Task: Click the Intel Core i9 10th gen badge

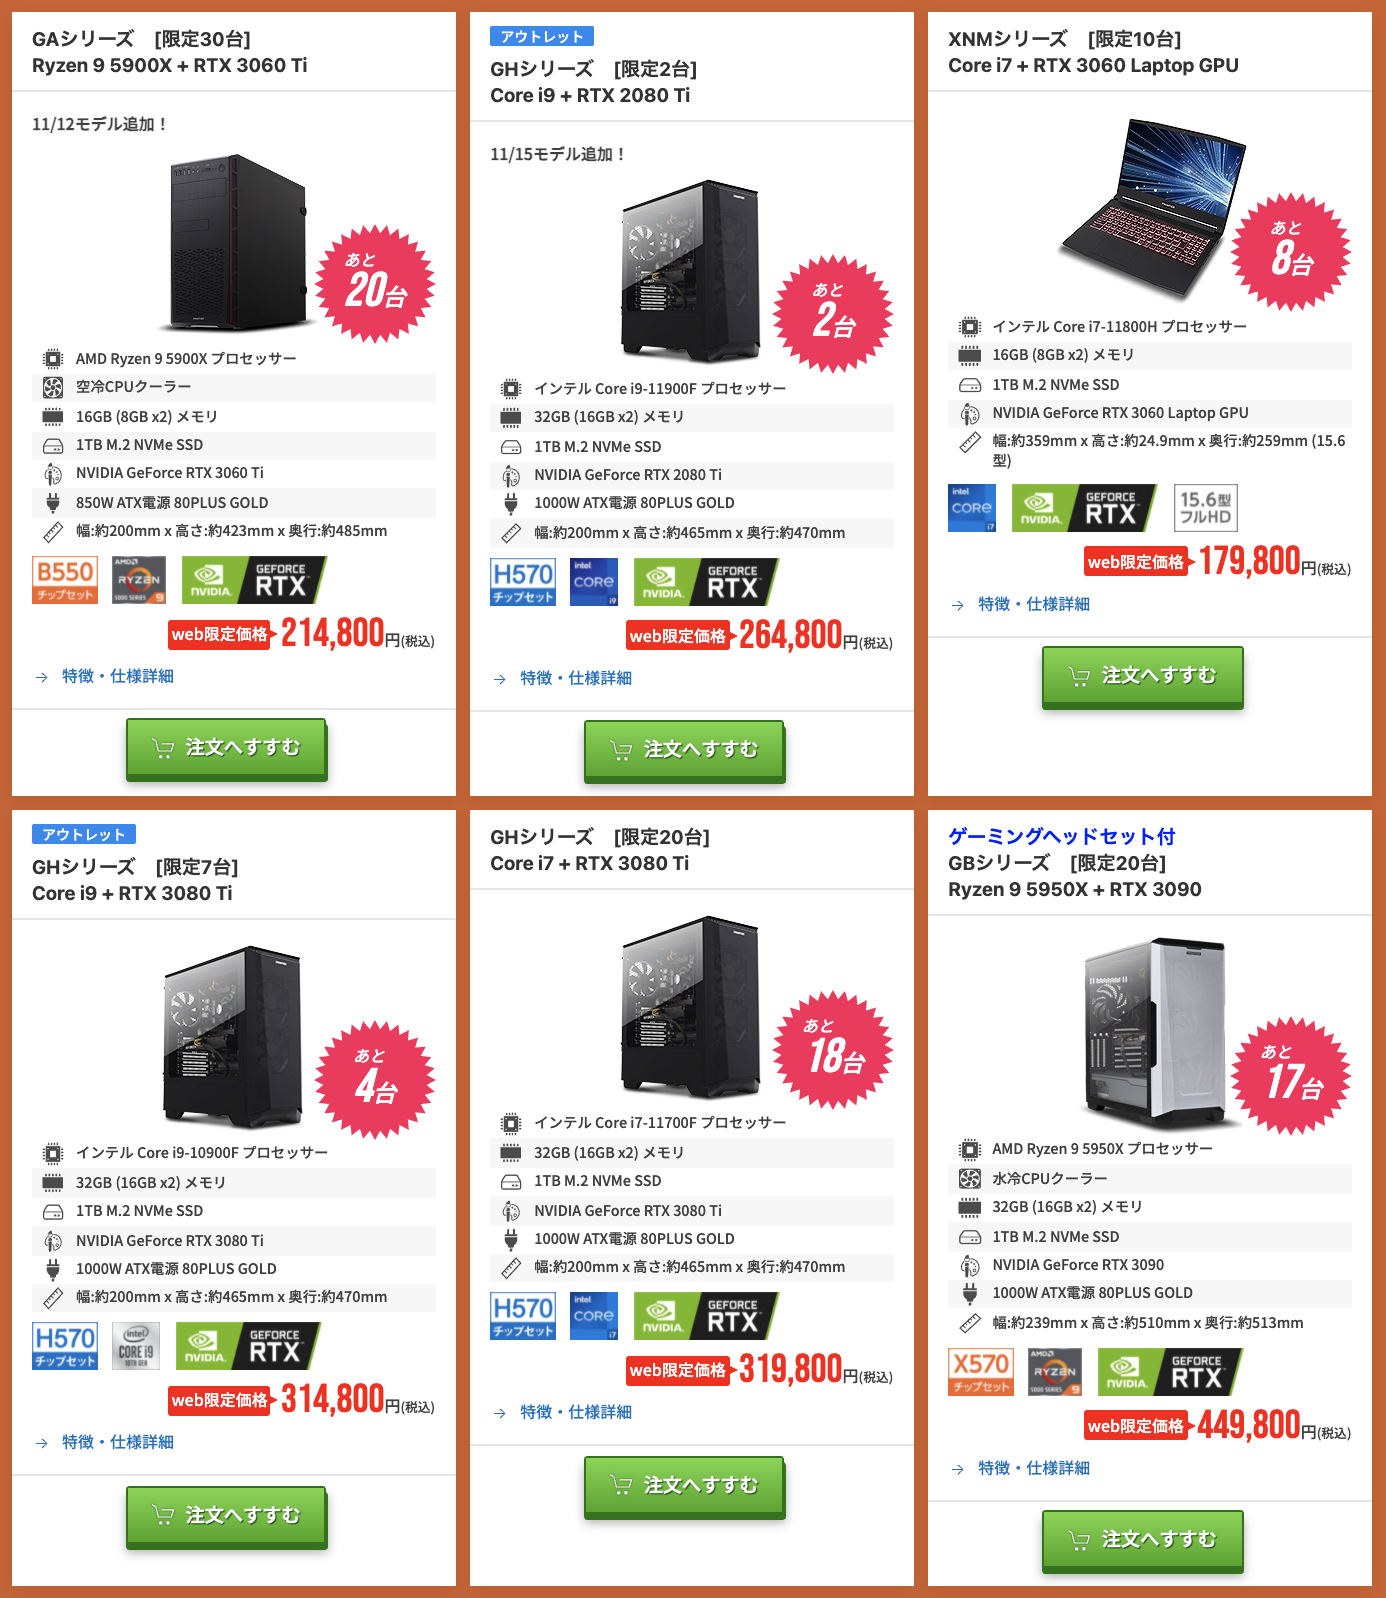Action: pos(136,1346)
